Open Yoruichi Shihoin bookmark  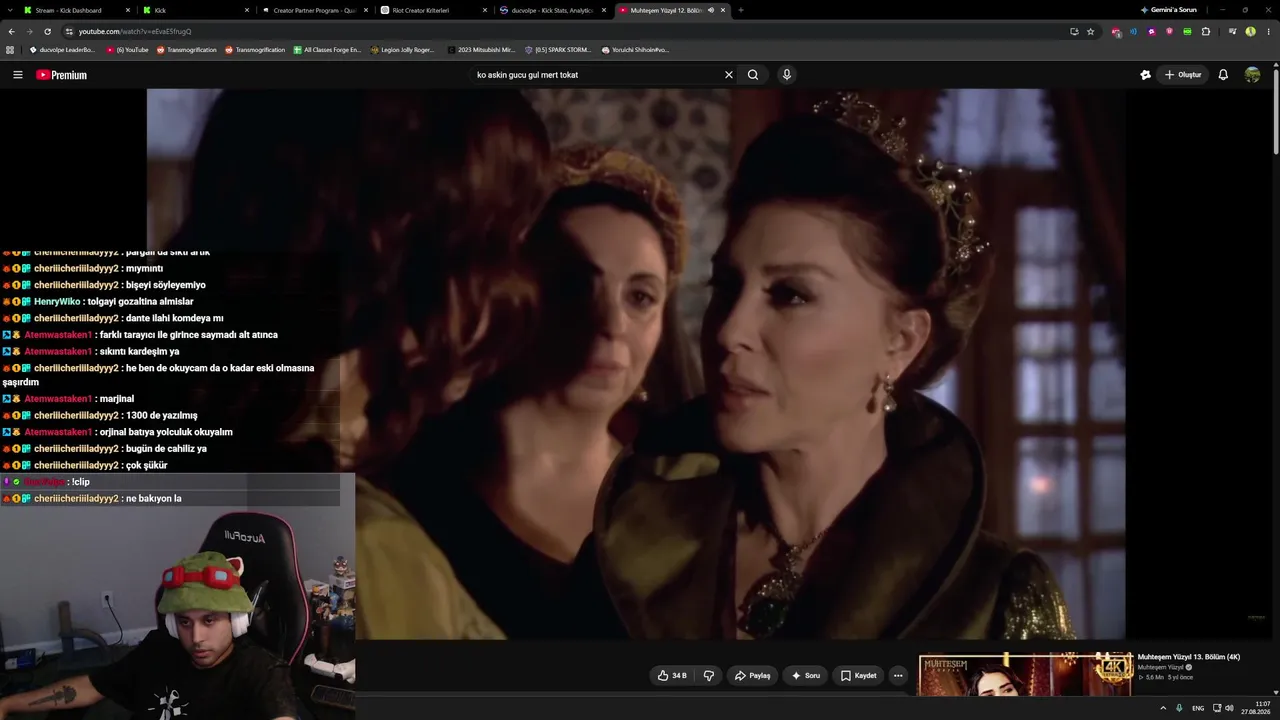tap(635, 49)
